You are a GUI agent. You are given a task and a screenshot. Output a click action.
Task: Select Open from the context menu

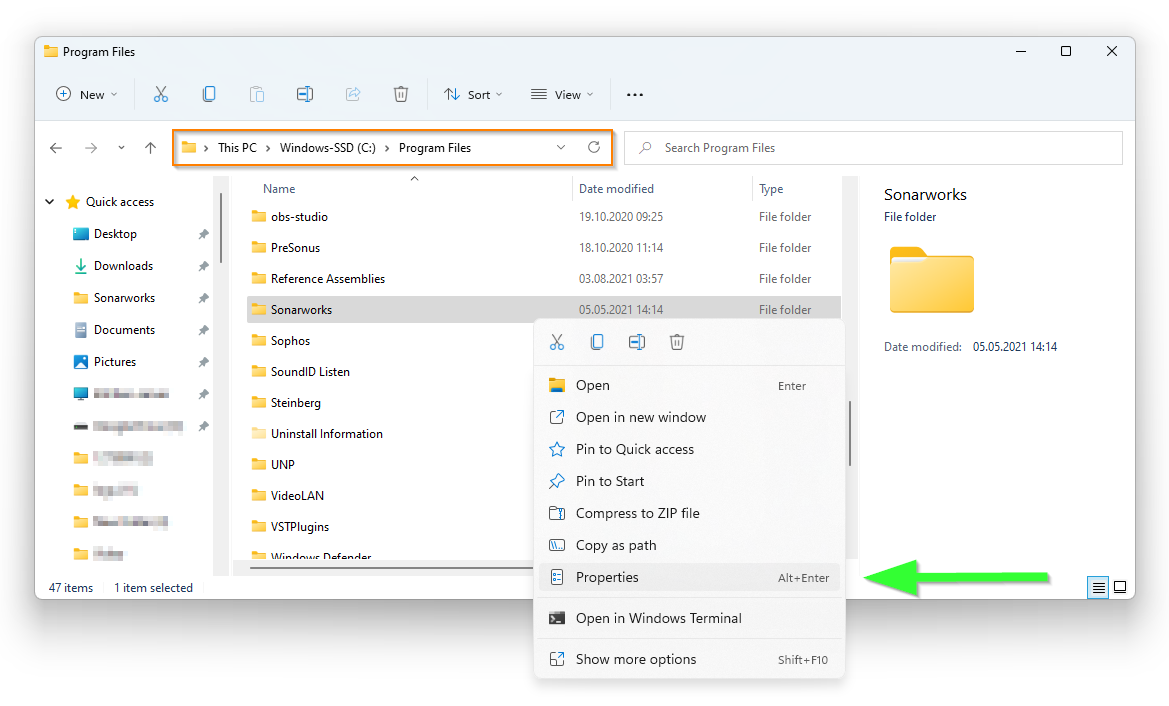click(x=691, y=385)
